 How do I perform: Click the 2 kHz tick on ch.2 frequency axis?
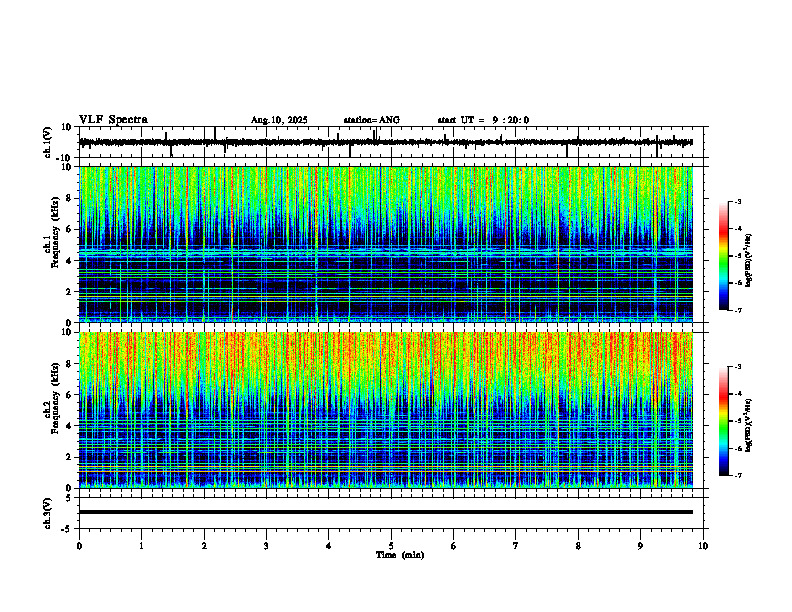[70, 457]
